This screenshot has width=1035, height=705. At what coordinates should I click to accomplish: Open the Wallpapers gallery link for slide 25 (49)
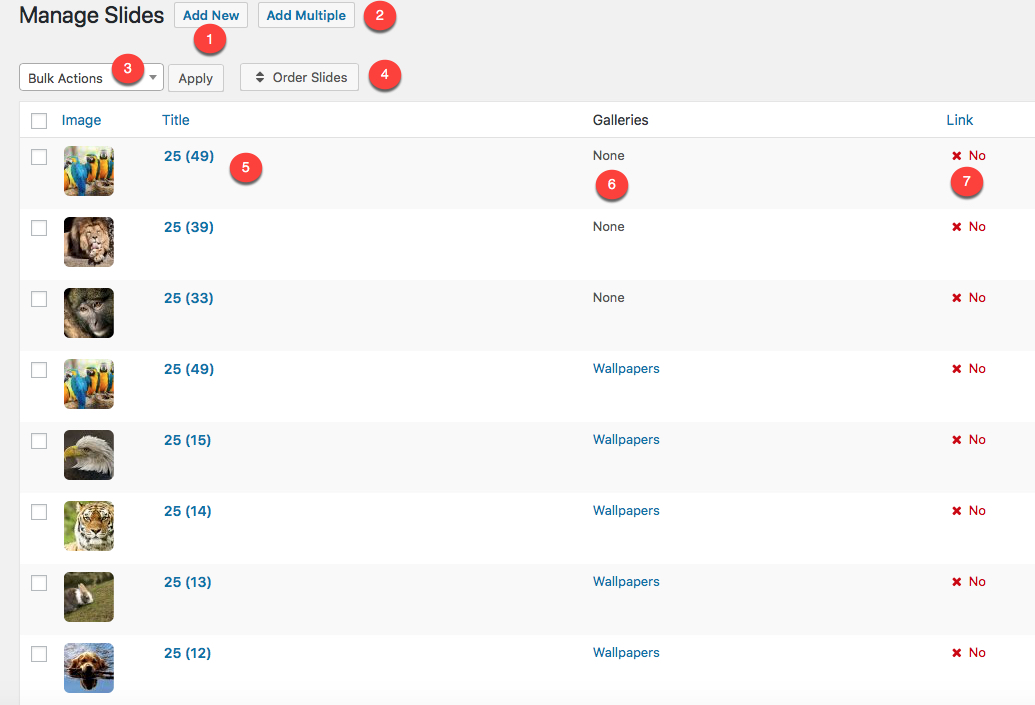tap(626, 368)
